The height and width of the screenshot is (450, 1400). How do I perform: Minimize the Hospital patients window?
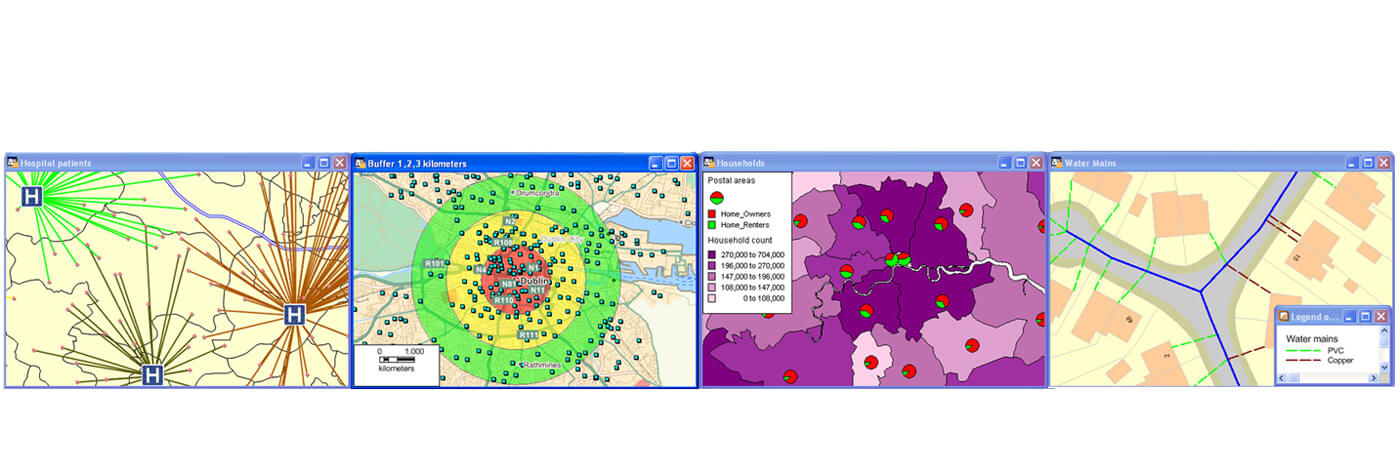308,162
